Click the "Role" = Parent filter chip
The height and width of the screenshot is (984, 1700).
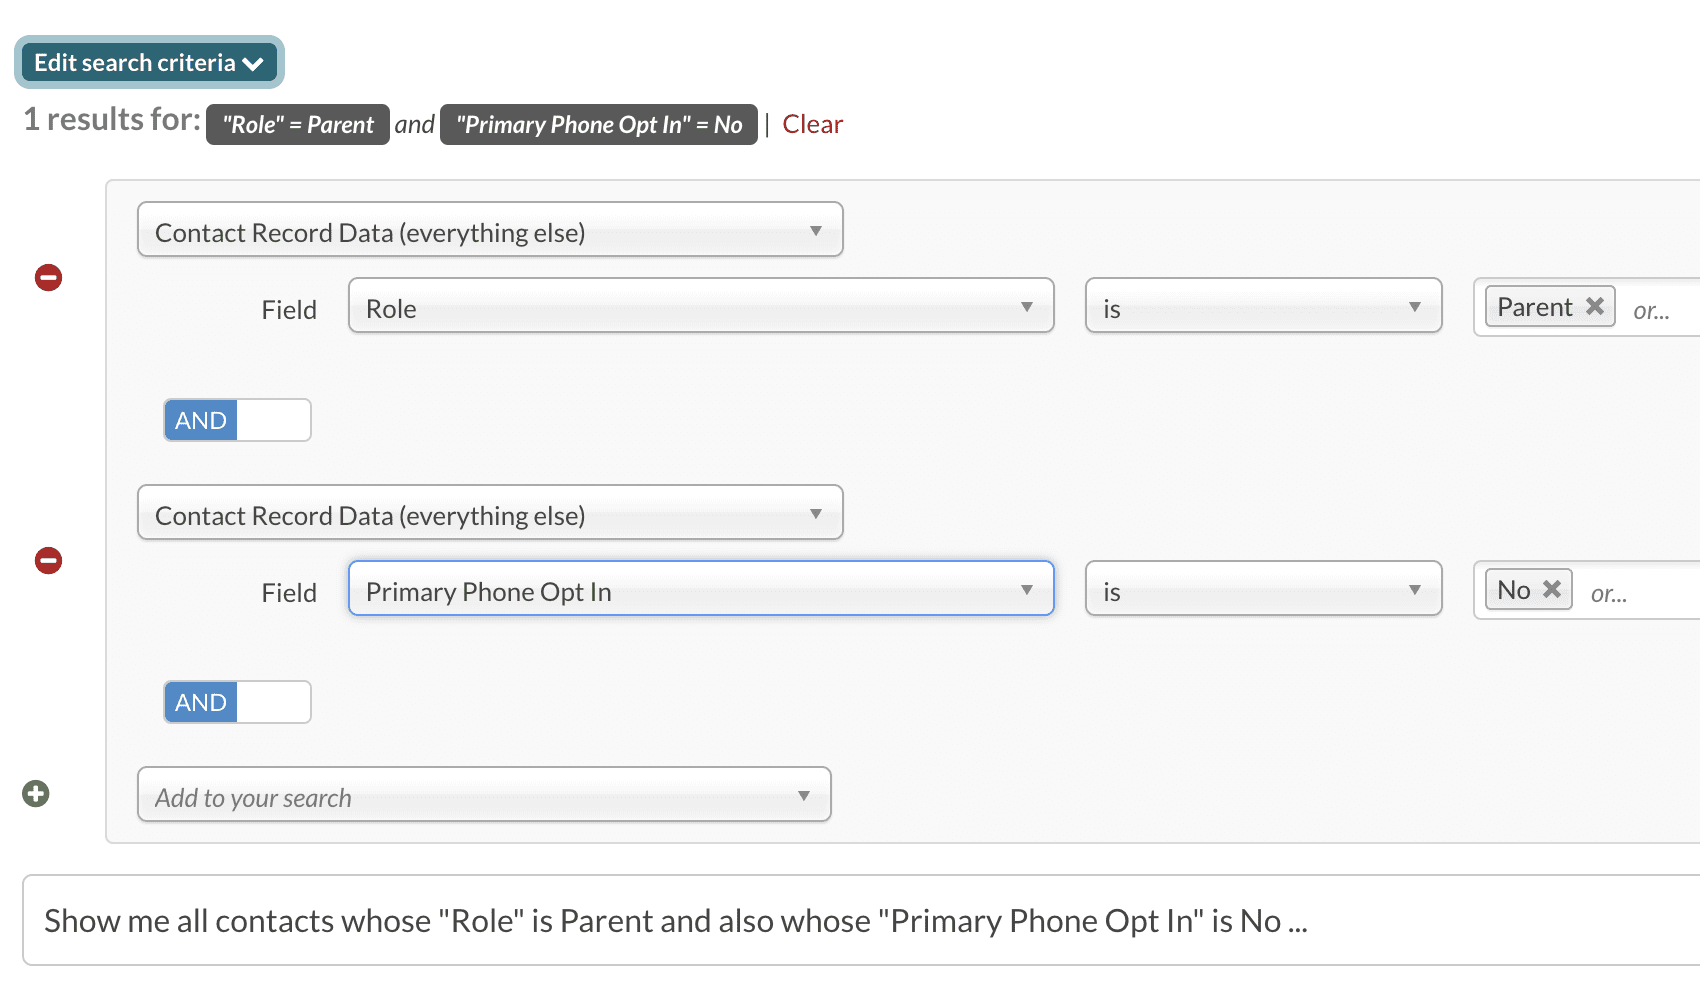click(x=297, y=125)
